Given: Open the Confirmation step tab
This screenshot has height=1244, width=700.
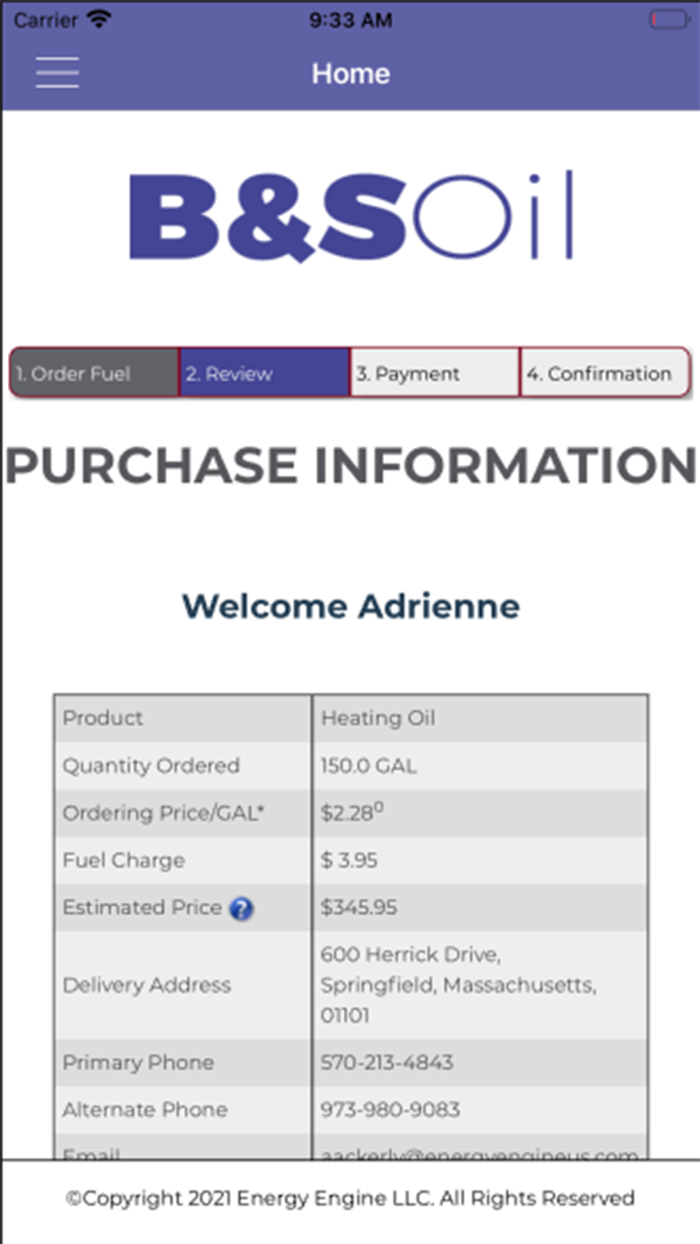Looking at the screenshot, I should coord(604,374).
